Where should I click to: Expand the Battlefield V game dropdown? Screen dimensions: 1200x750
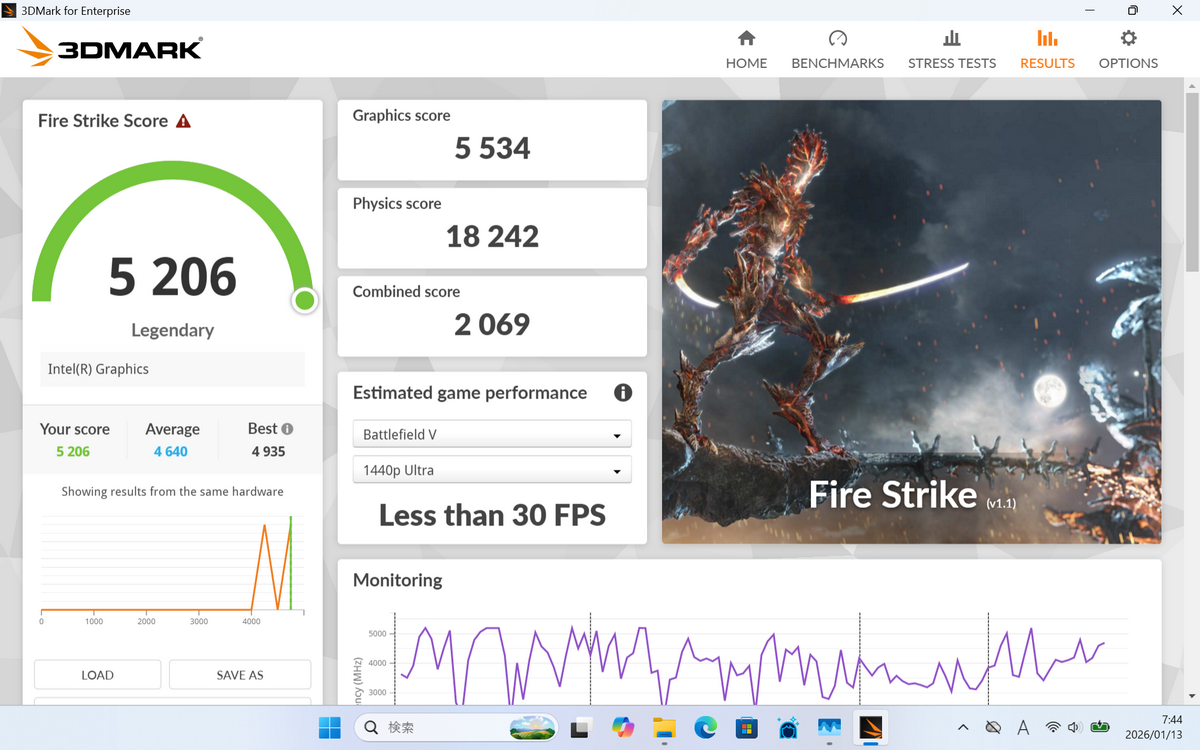[492, 435]
